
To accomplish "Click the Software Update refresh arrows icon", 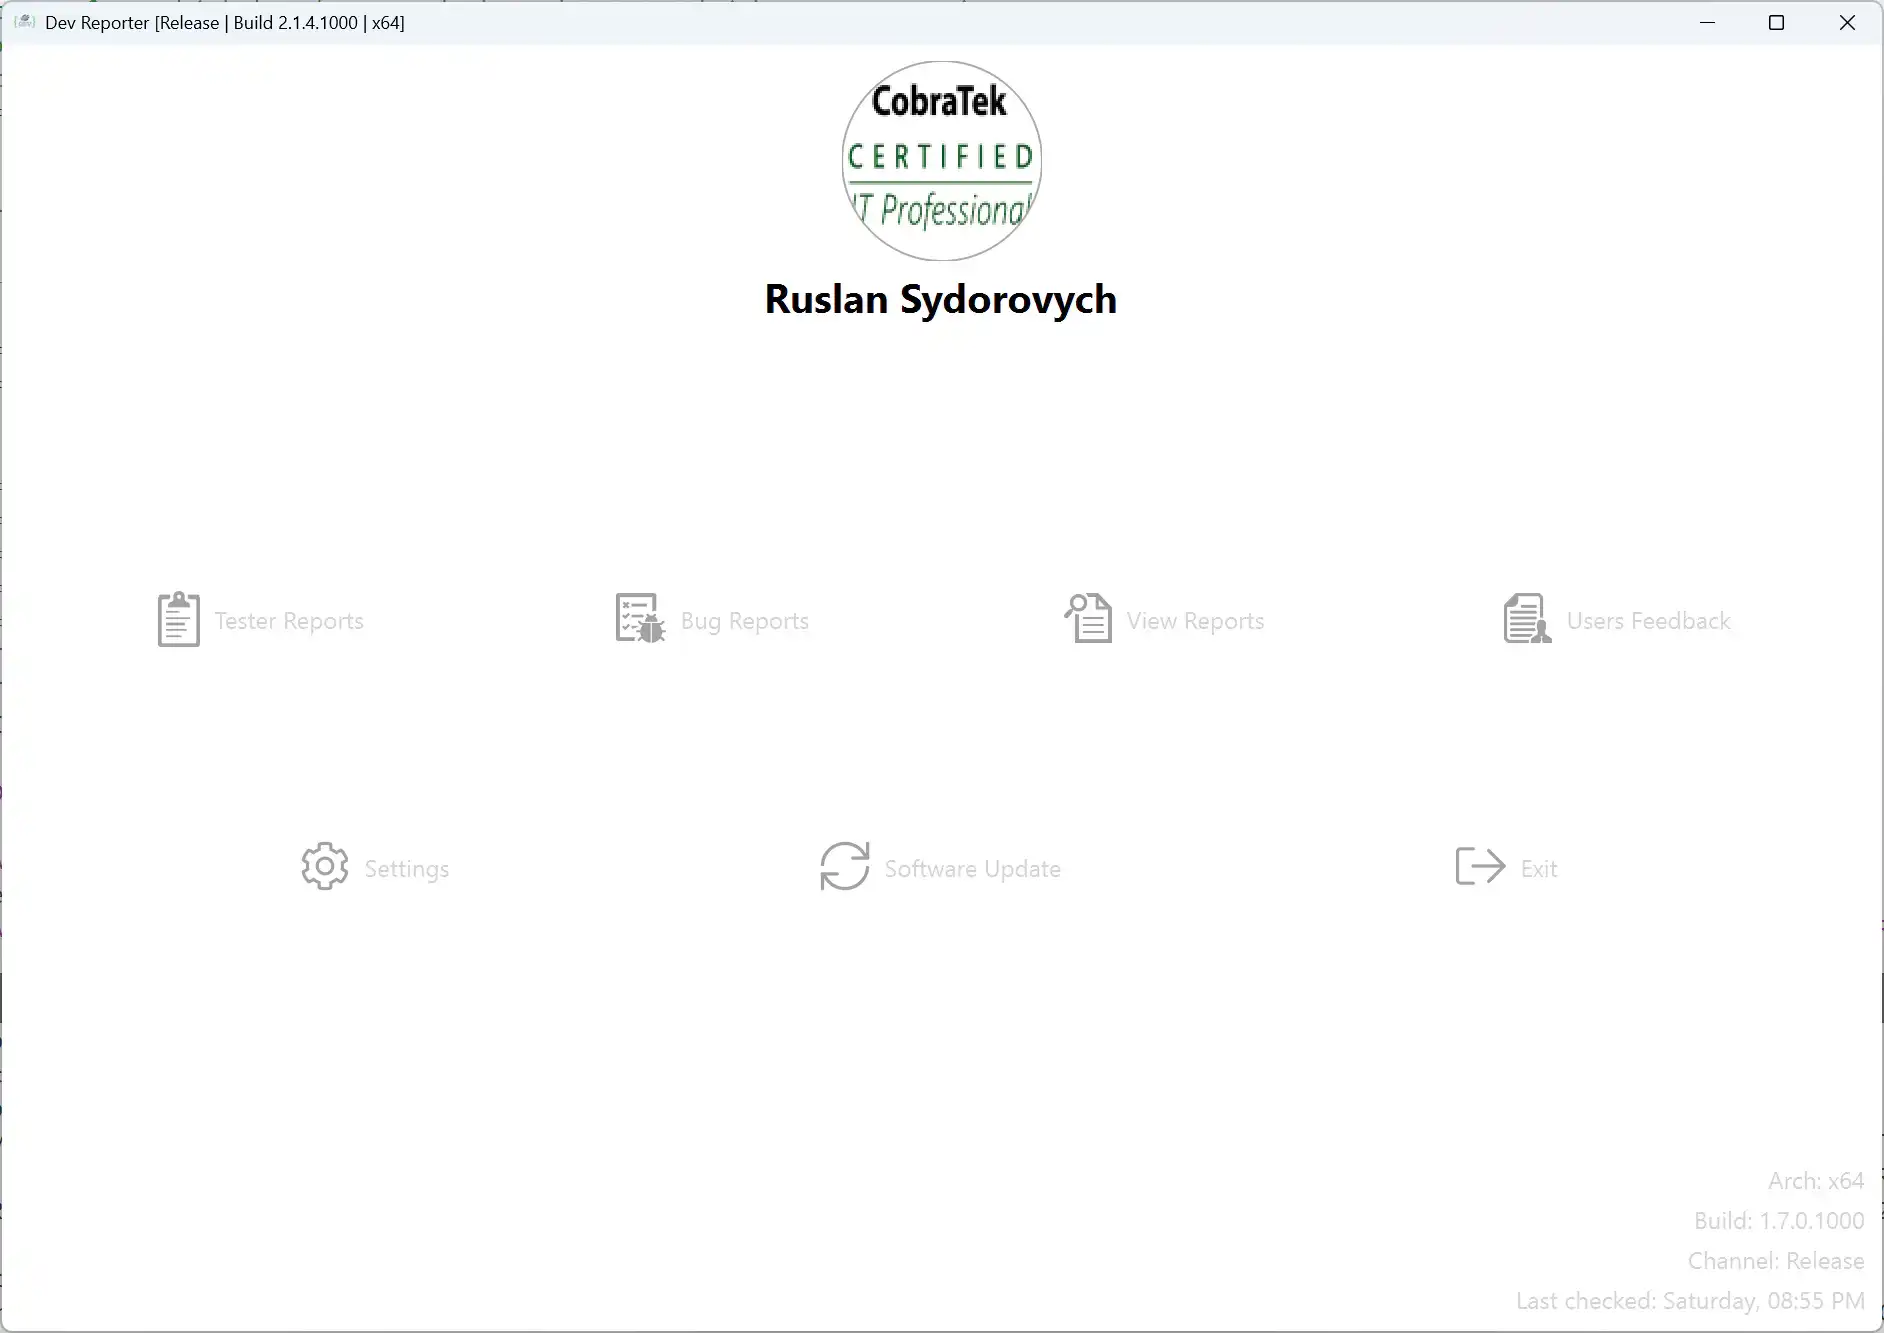I will [845, 866].
